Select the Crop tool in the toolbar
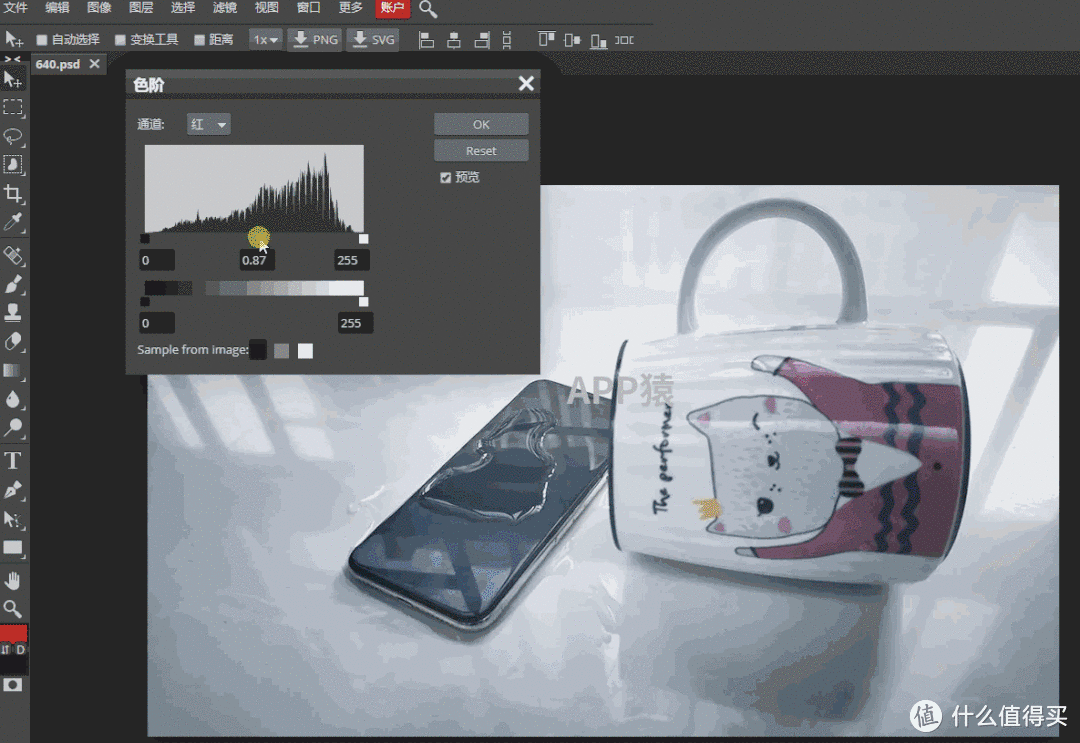 point(13,193)
